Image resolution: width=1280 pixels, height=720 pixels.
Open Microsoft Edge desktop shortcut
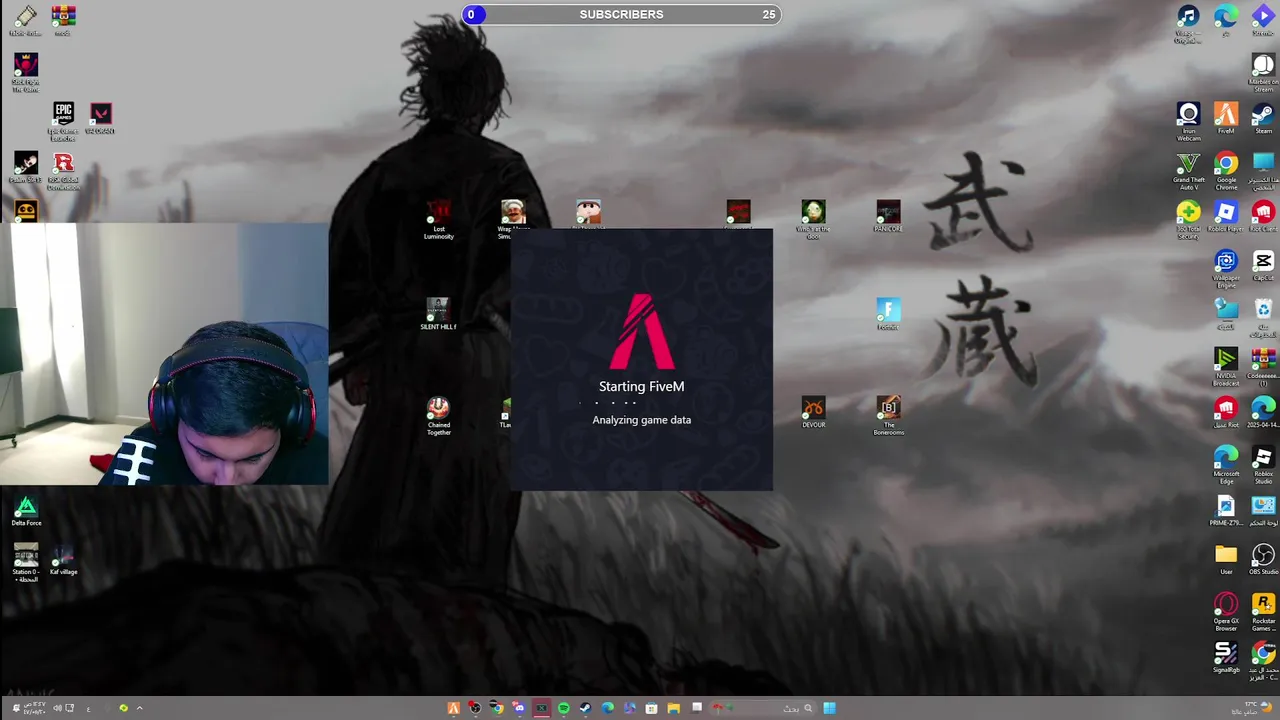pyautogui.click(x=1226, y=465)
